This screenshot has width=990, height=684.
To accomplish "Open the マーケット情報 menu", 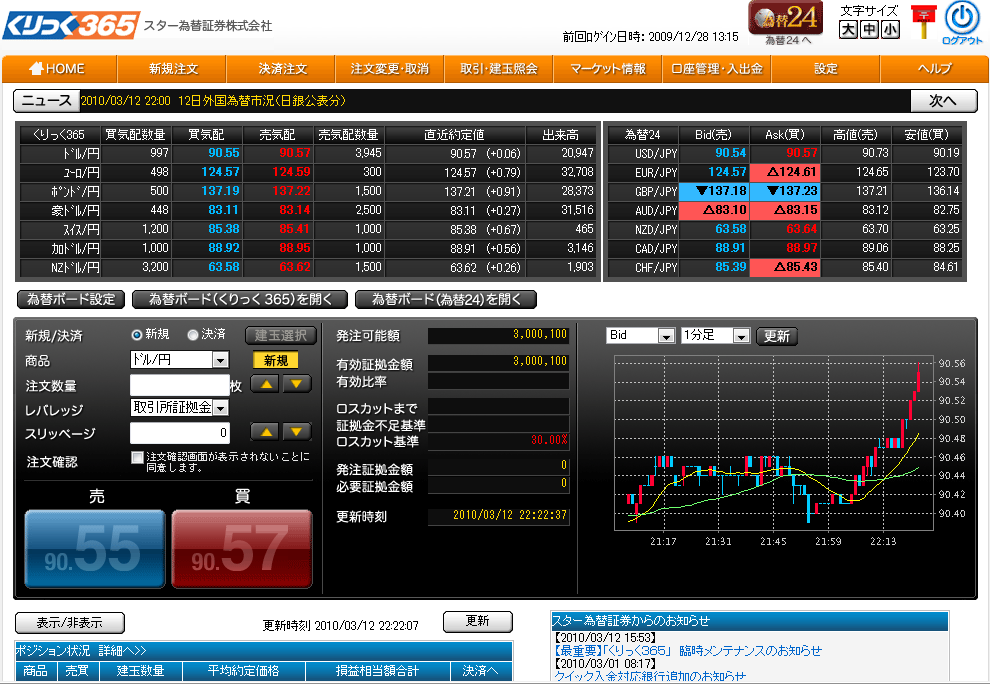I will (x=608, y=69).
